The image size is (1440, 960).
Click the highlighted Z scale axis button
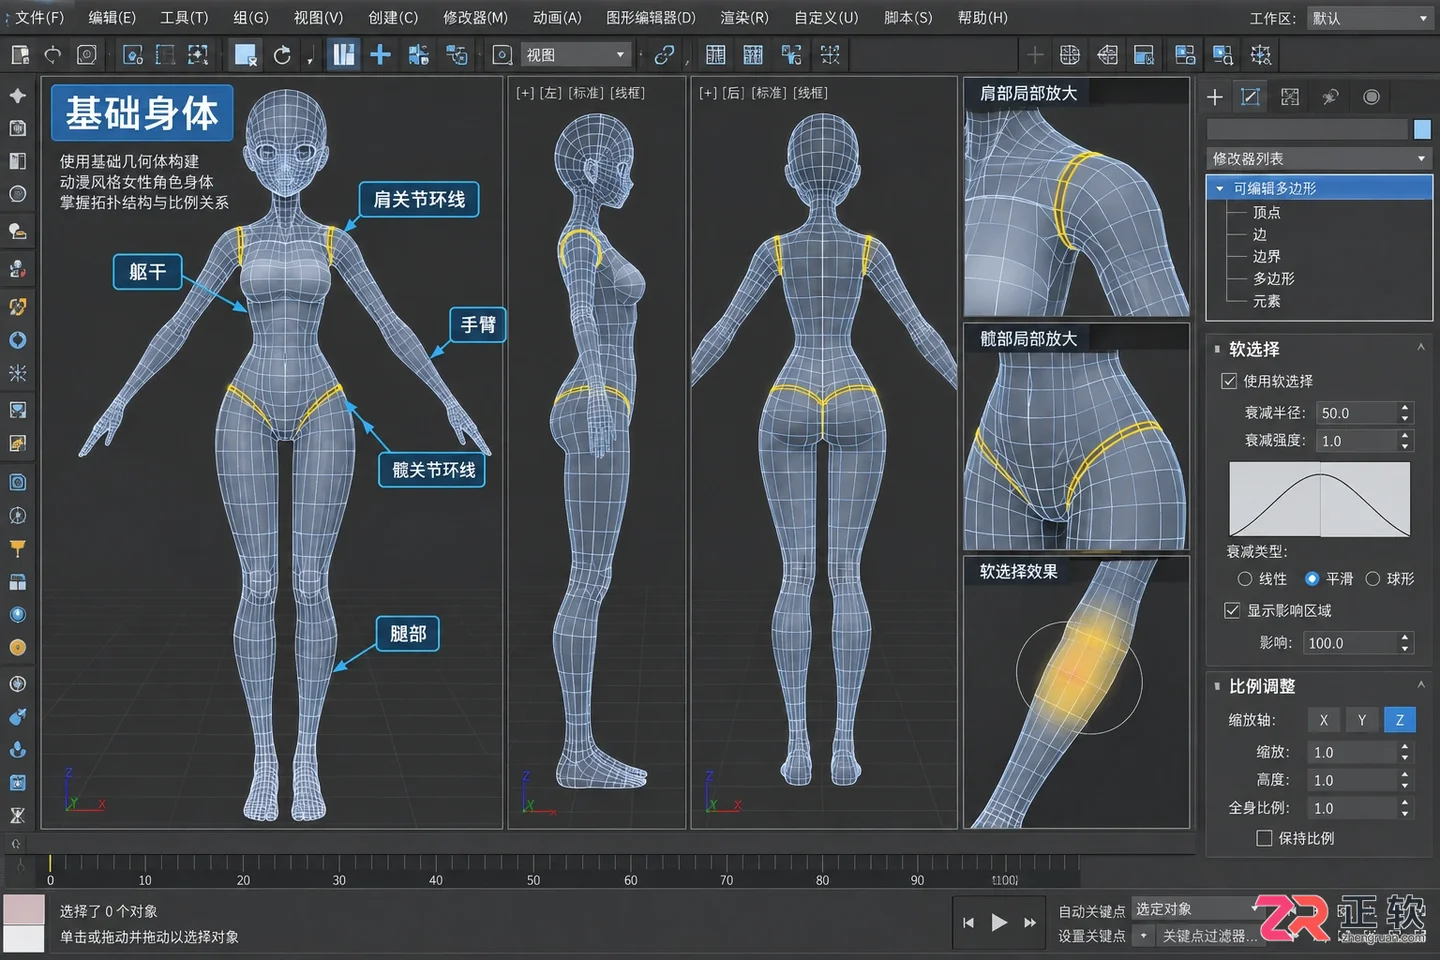(x=1399, y=720)
